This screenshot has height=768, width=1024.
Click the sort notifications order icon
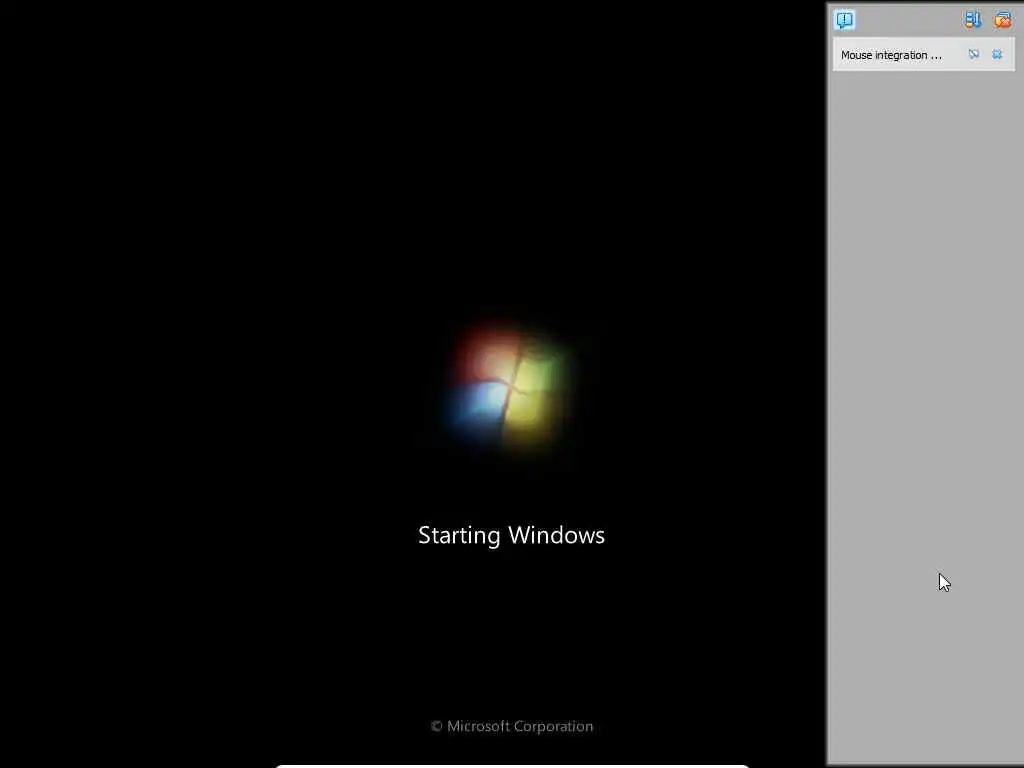point(972,20)
